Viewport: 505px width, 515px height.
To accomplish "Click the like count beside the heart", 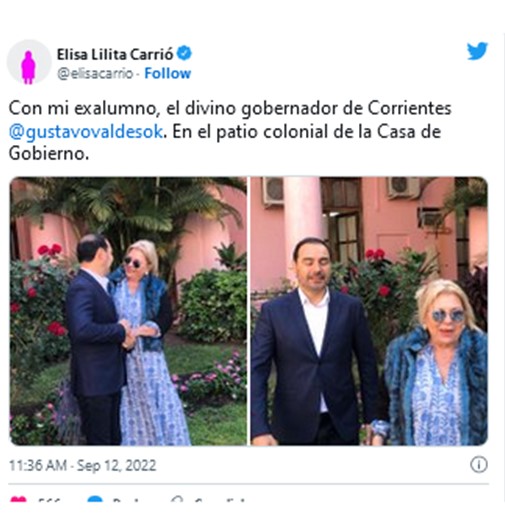I will coord(49,500).
